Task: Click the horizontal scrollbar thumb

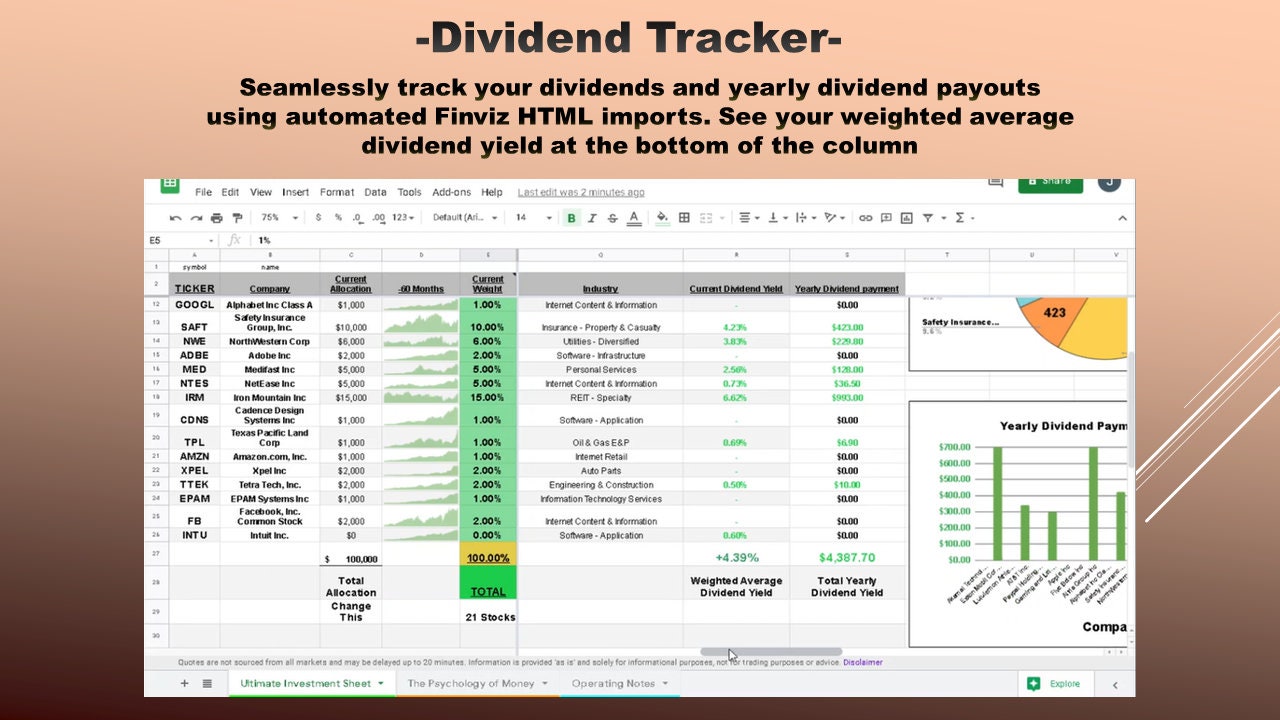Action: (x=771, y=652)
